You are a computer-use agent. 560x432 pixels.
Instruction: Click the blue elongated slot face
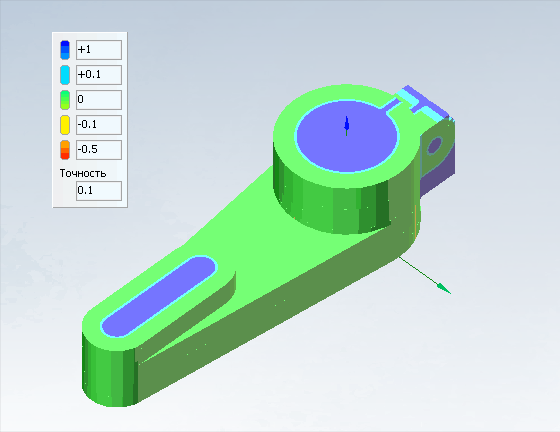coord(159,297)
